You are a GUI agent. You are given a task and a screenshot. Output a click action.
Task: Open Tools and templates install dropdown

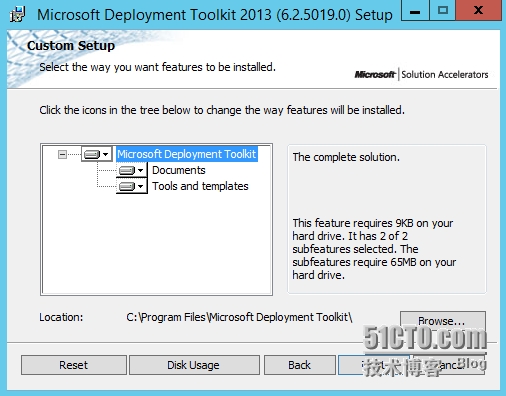pyautogui.click(x=132, y=186)
